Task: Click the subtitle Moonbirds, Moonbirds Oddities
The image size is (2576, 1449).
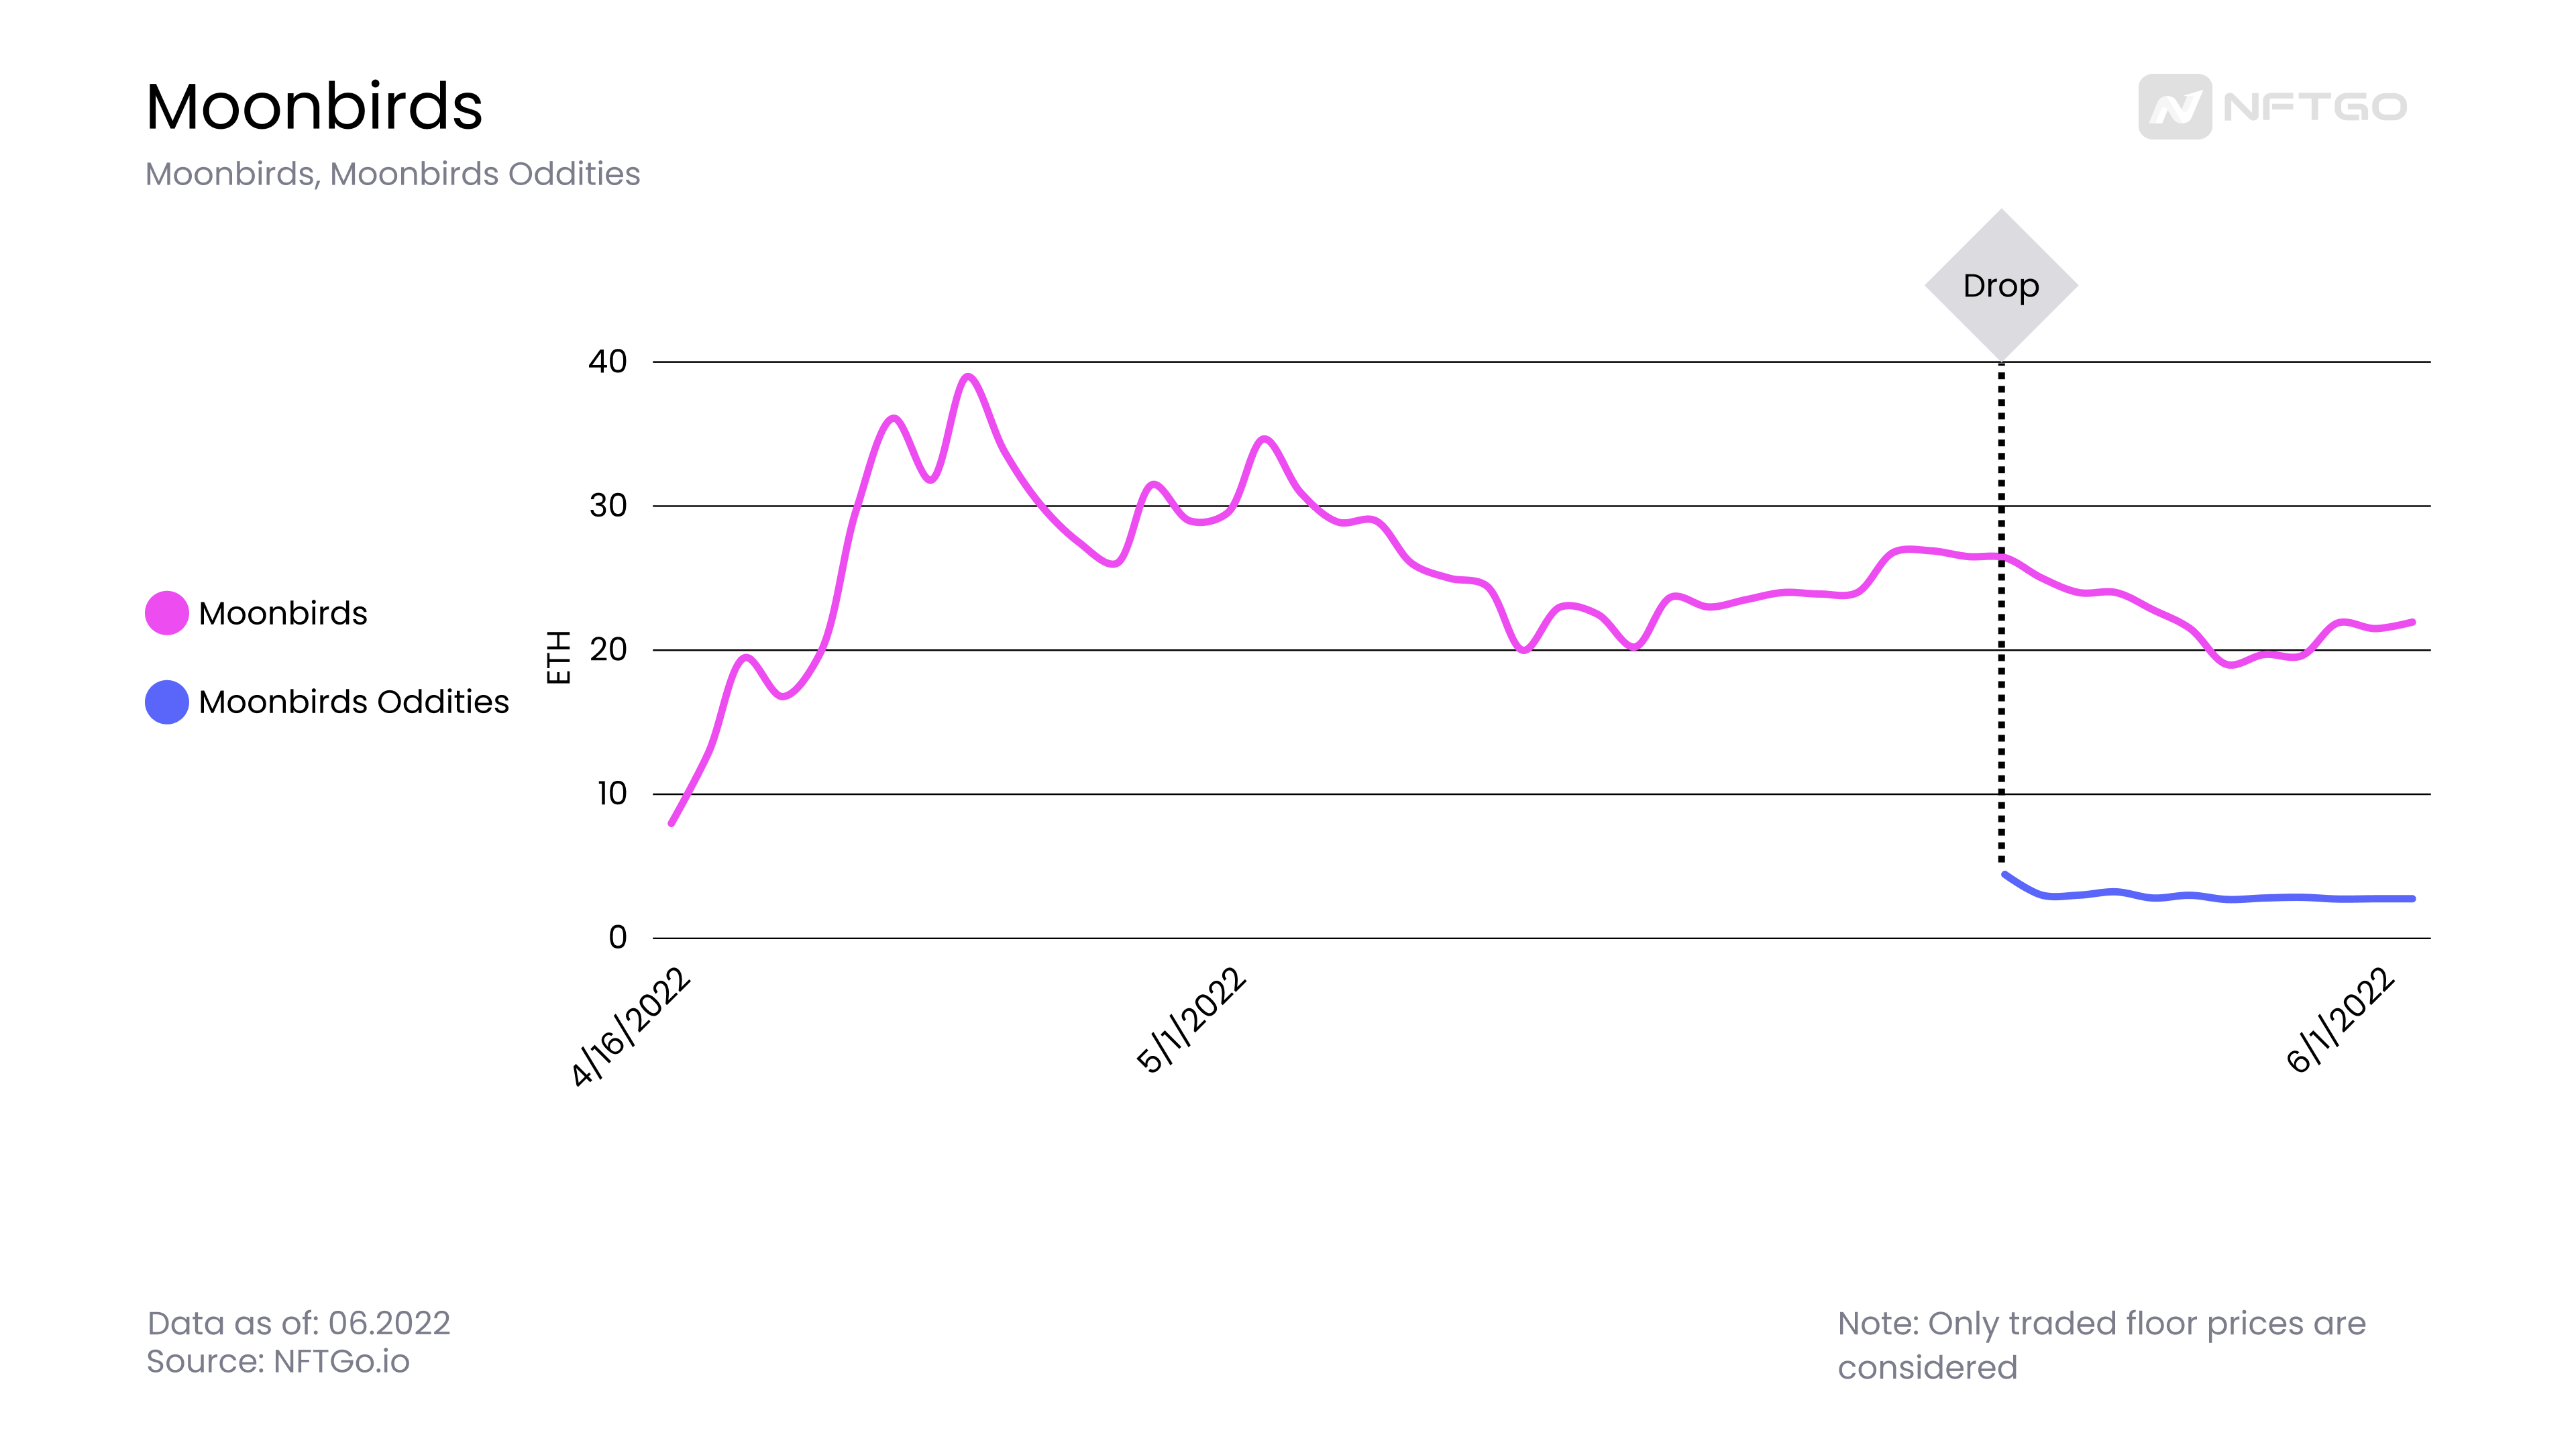Action: [393, 174]
